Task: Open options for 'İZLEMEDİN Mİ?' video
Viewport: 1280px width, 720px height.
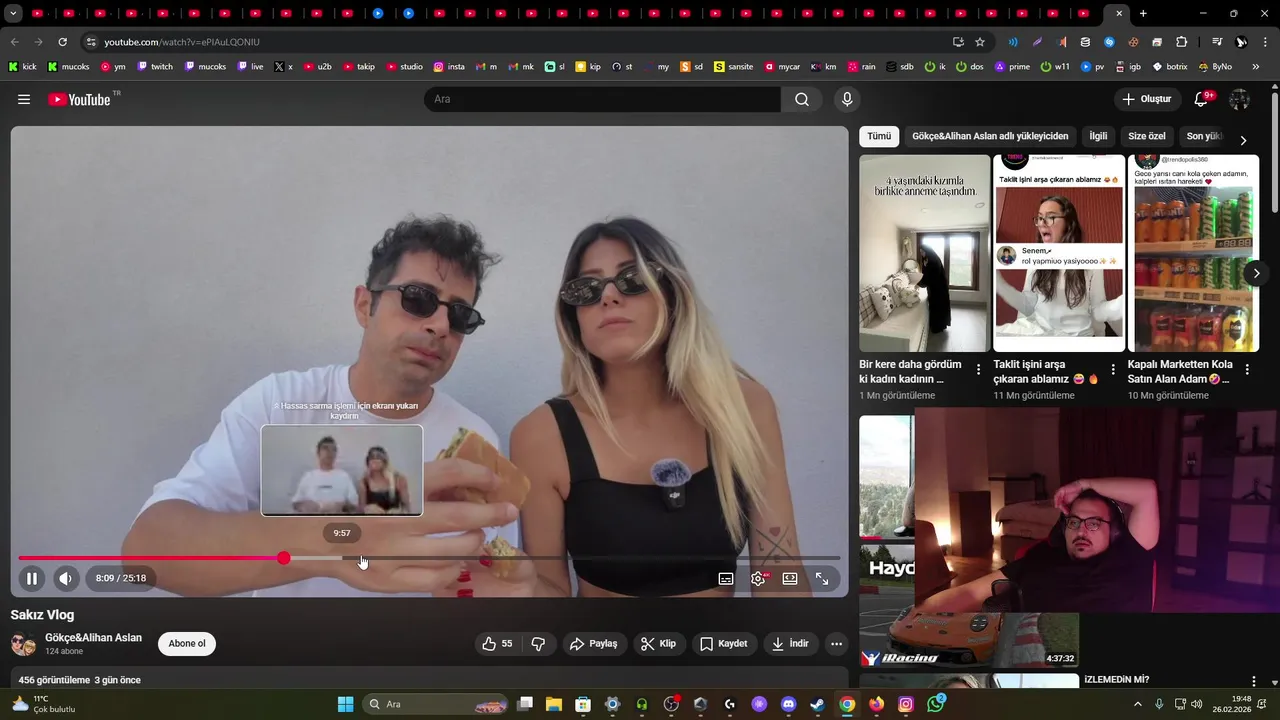Action: click(1255, 681)
